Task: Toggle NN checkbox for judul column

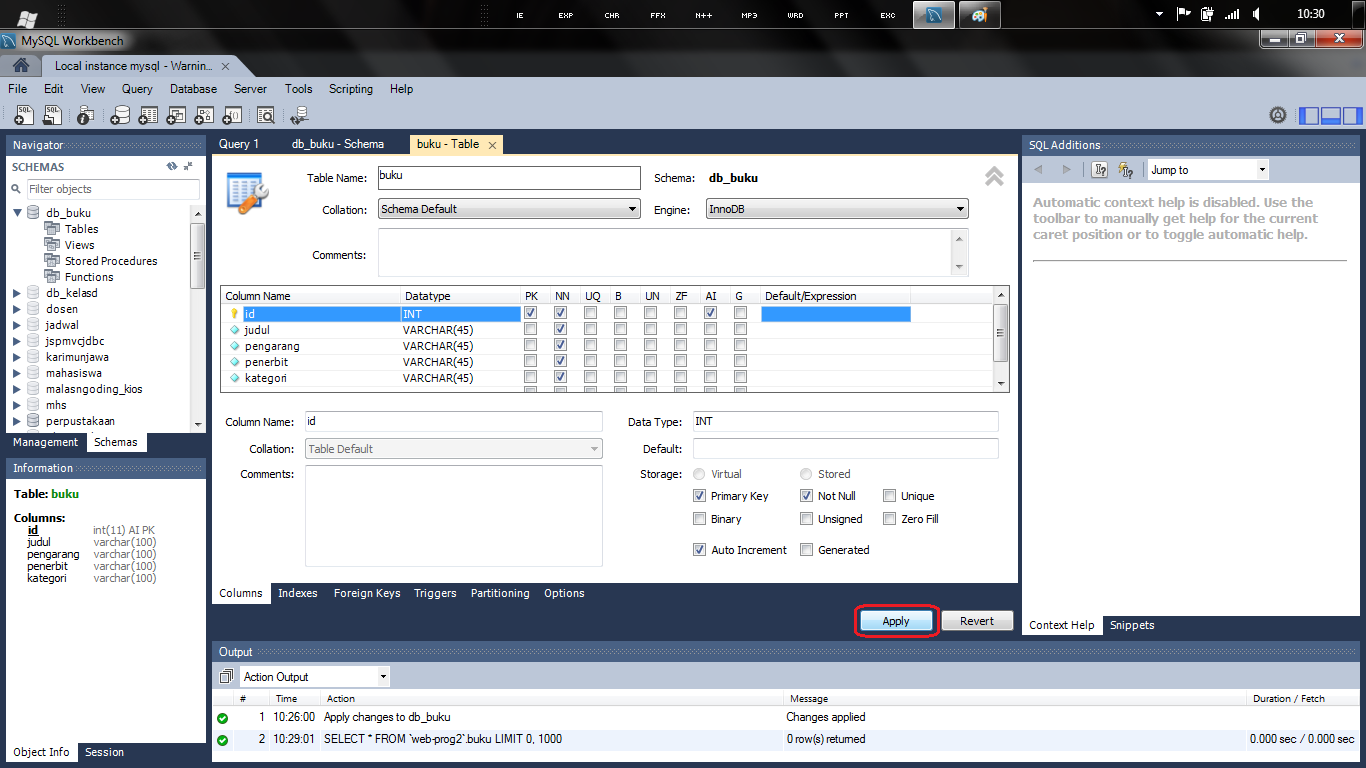Action: [561, 329]
